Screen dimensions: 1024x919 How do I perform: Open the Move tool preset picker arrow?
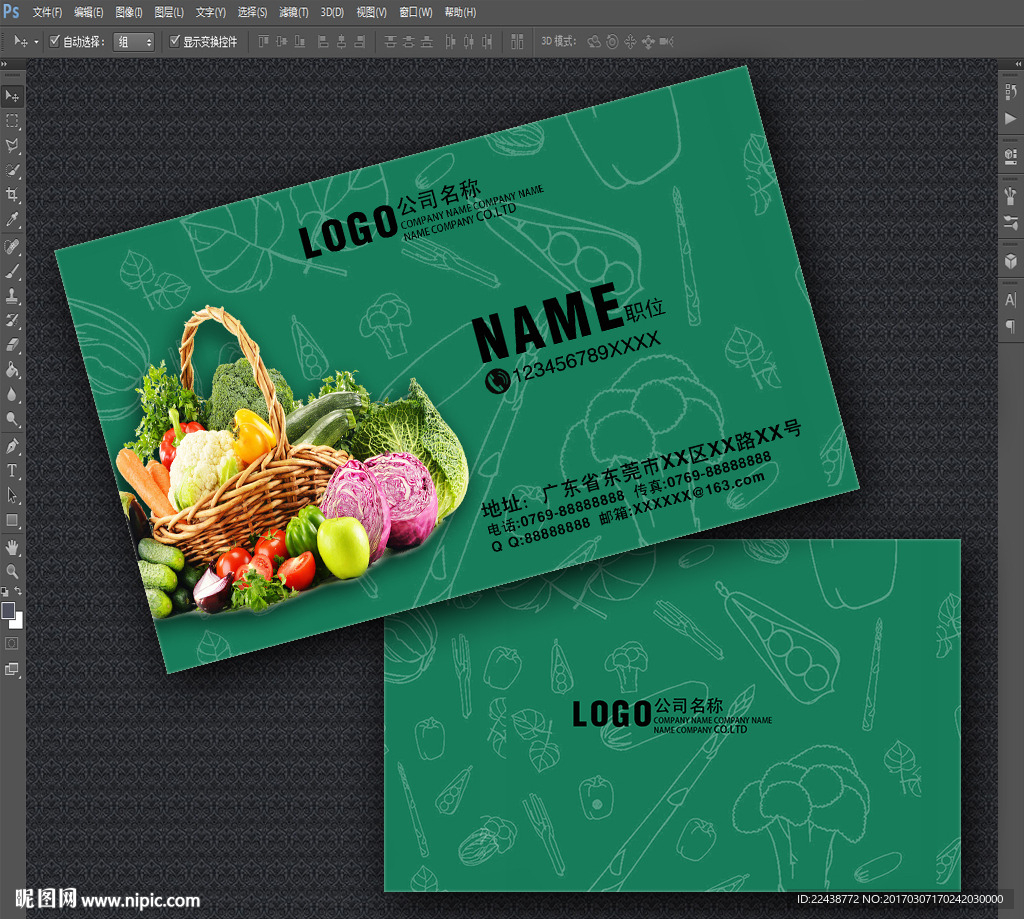tap(37, 42)
